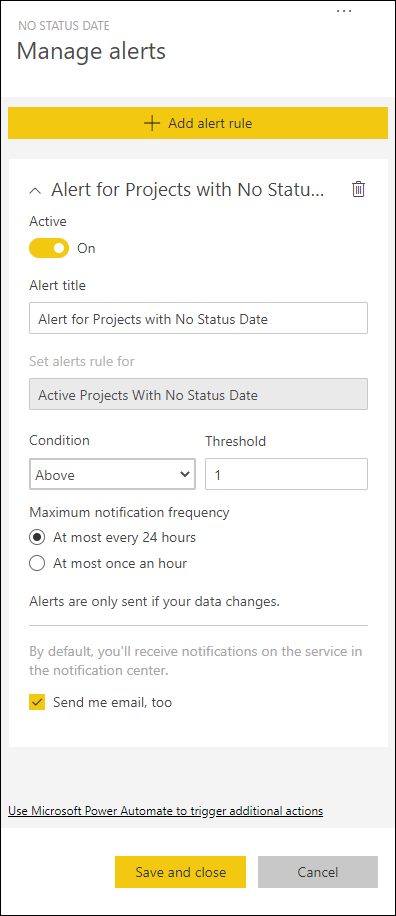The image size is (396, 916).
Task: Open the Condition dropdown showing Above
Action: [x=112, y=474]
